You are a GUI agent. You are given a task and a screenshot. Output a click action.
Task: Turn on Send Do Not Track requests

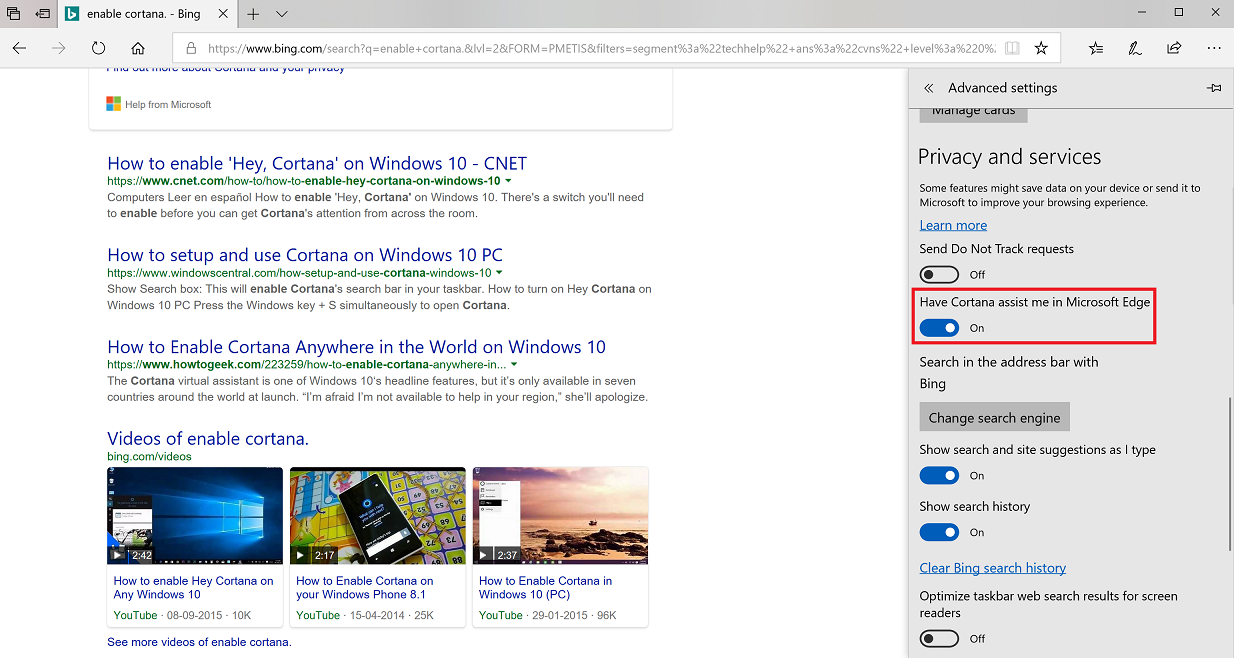(x=939, y=274)
